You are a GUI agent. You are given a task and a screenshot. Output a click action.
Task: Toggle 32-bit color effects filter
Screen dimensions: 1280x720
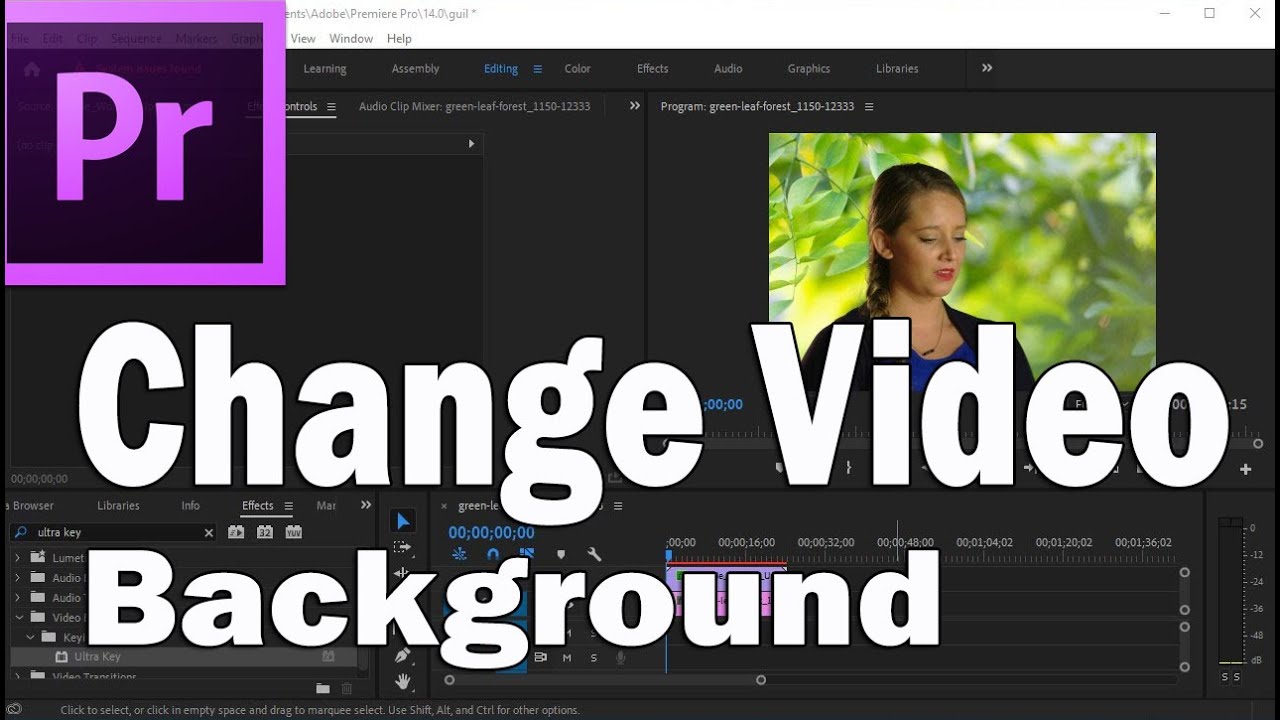pyautogui.click(x=265, y=532)
